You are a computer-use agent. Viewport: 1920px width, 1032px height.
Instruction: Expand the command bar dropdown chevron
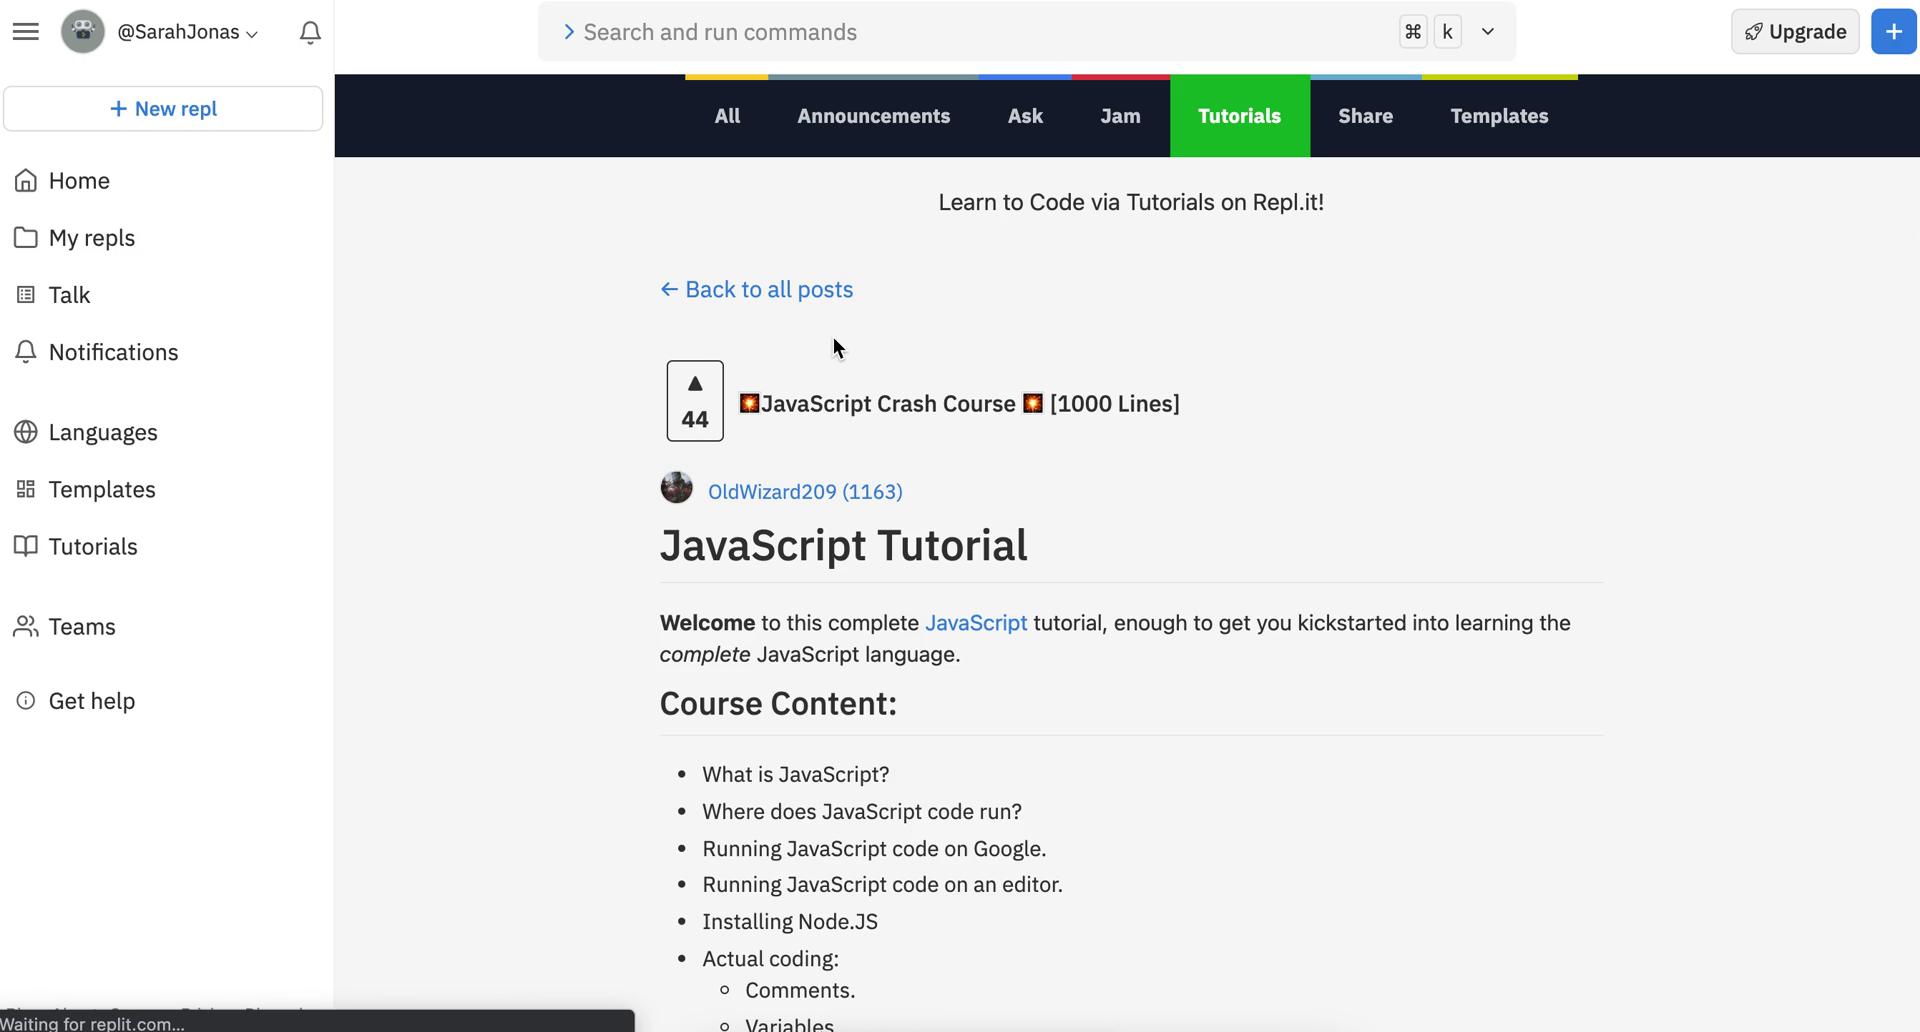coord(1488,32)
